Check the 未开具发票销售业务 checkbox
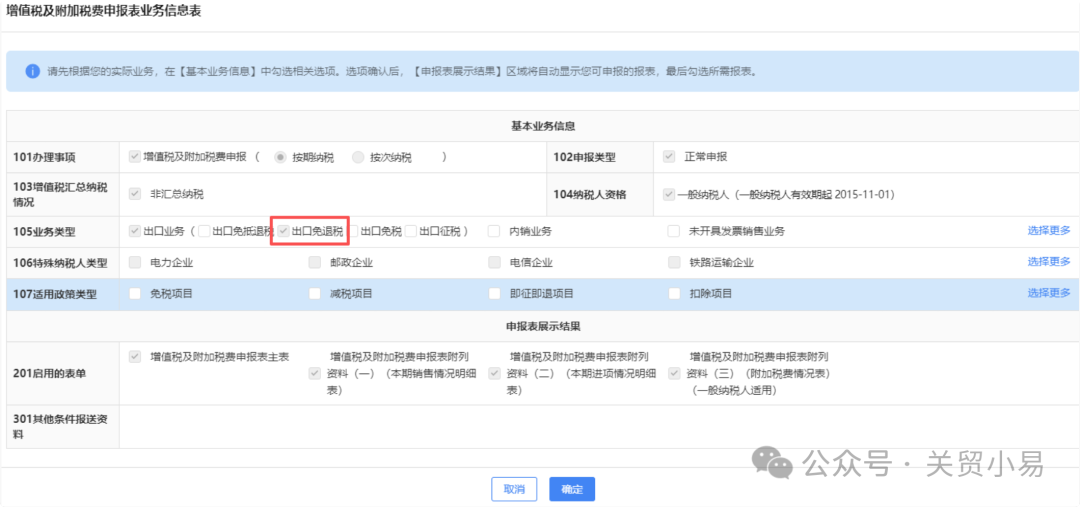This screenshot has width=1080, height=507. coord(674,231)
